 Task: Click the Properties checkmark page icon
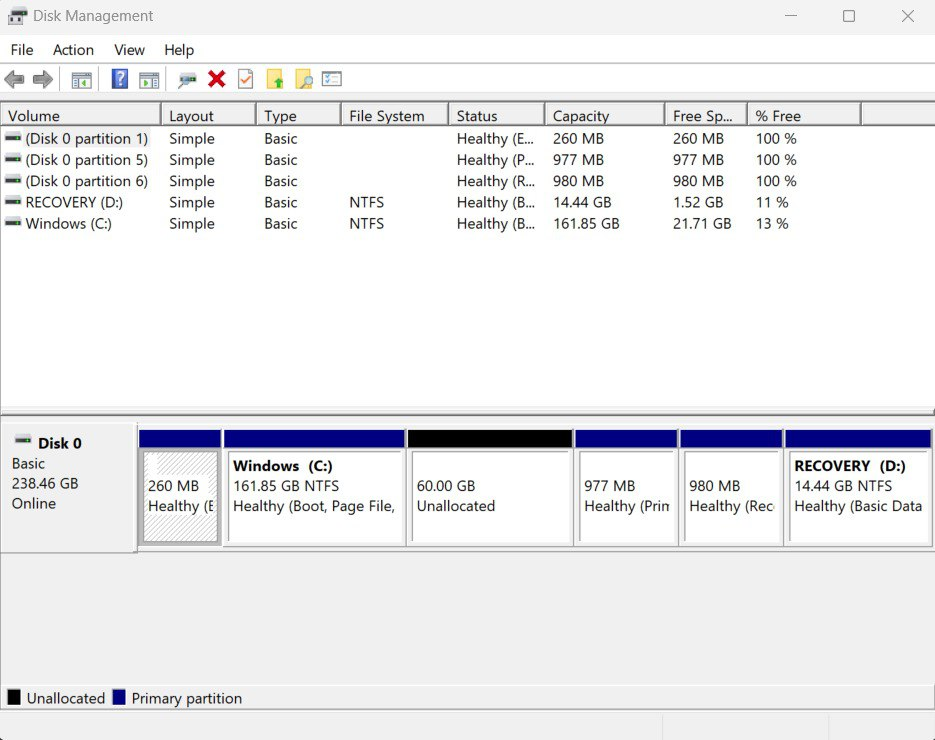(x=245, y=80)
